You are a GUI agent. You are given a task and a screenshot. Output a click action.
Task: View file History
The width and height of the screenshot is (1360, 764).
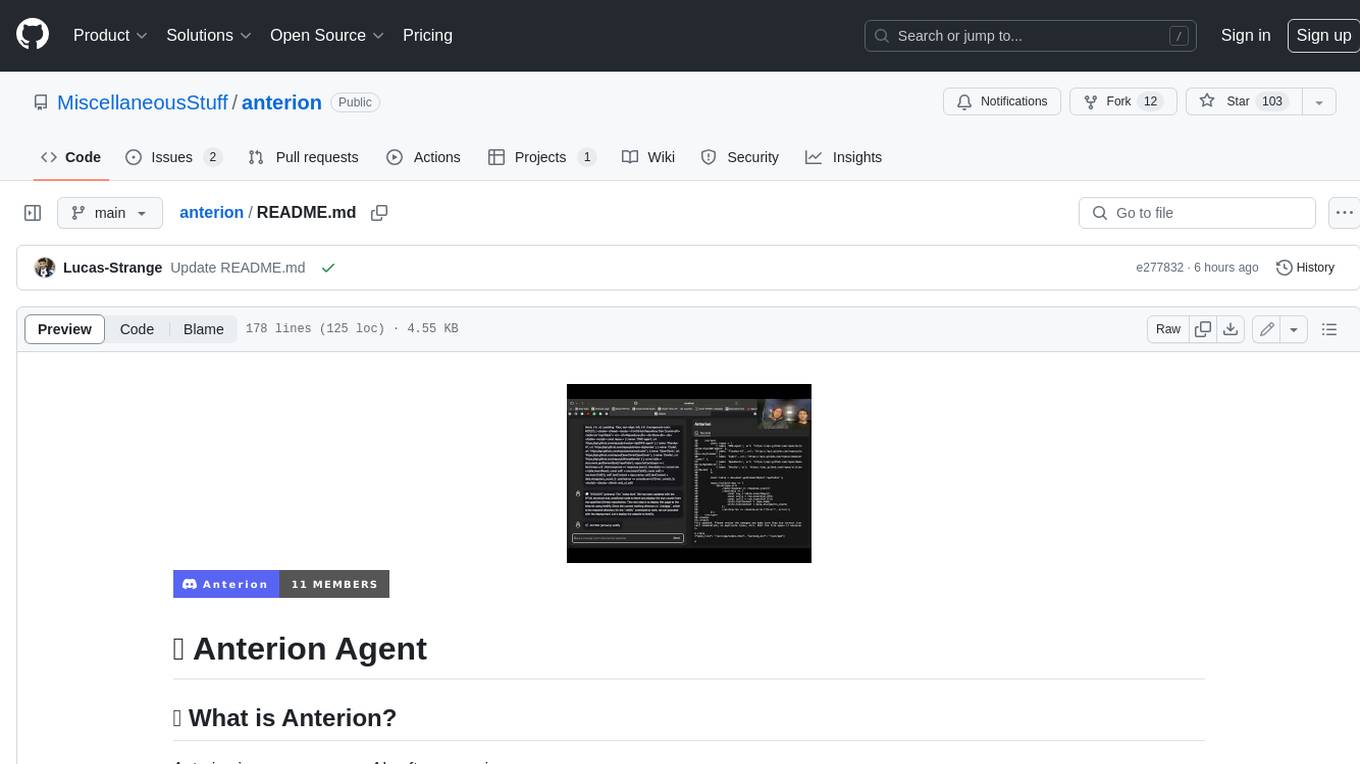tap(1305, 267)
